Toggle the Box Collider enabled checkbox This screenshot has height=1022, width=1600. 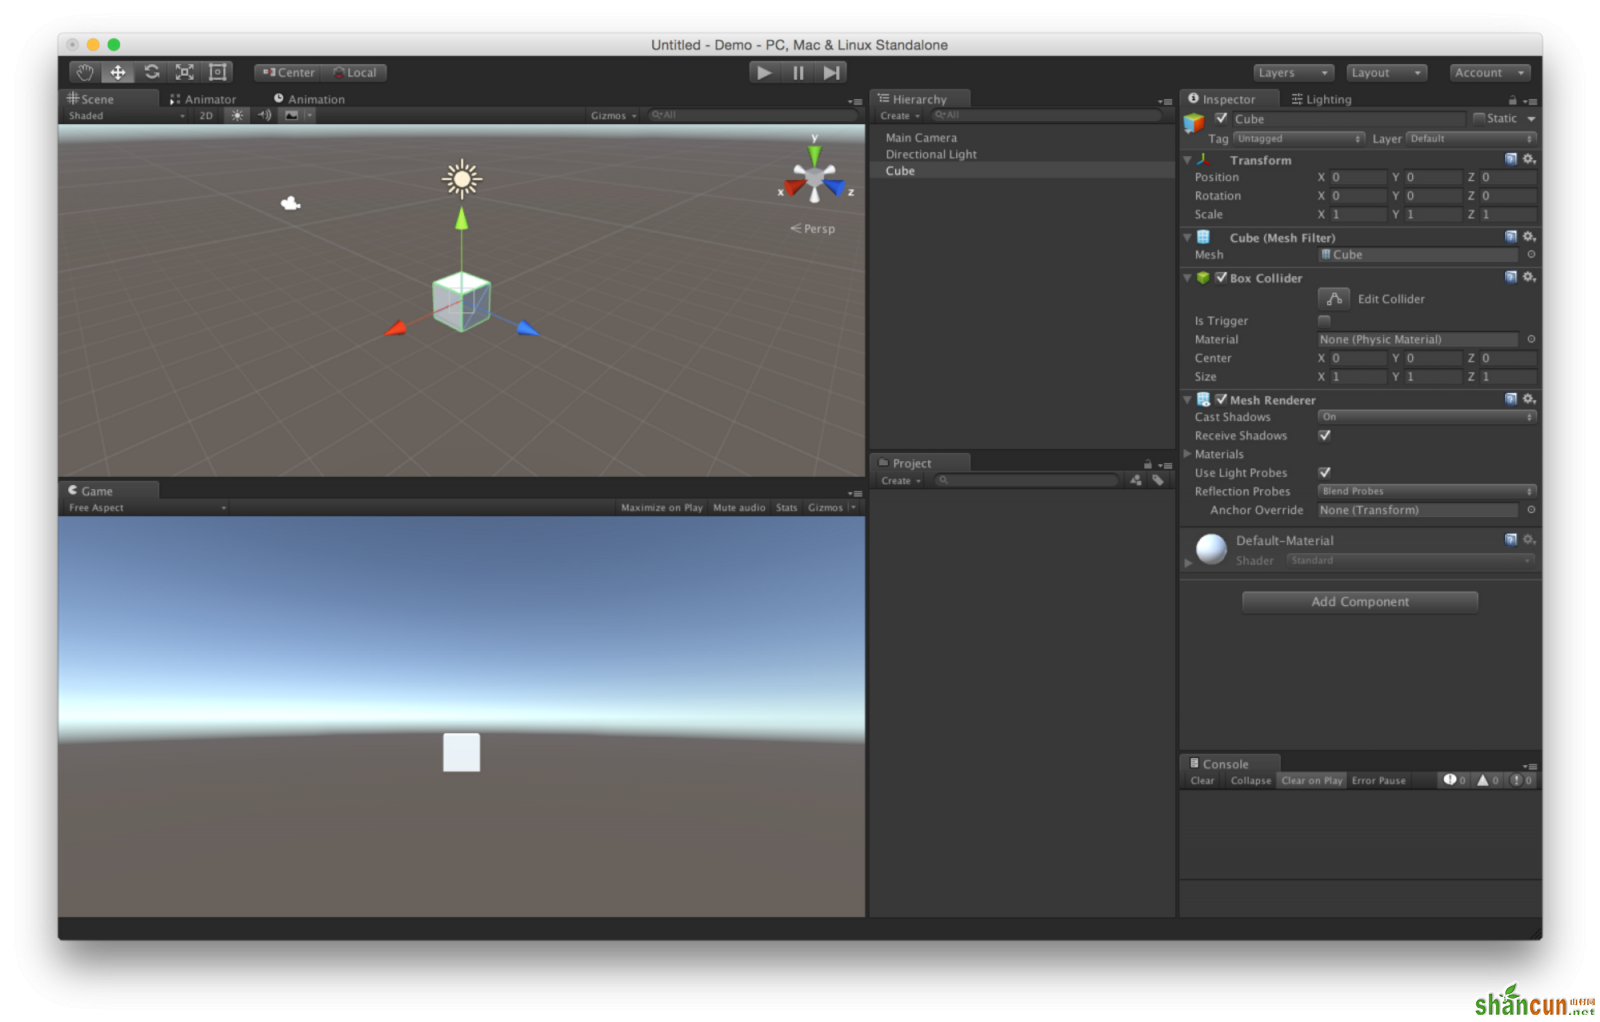(x=1221, y=277)
